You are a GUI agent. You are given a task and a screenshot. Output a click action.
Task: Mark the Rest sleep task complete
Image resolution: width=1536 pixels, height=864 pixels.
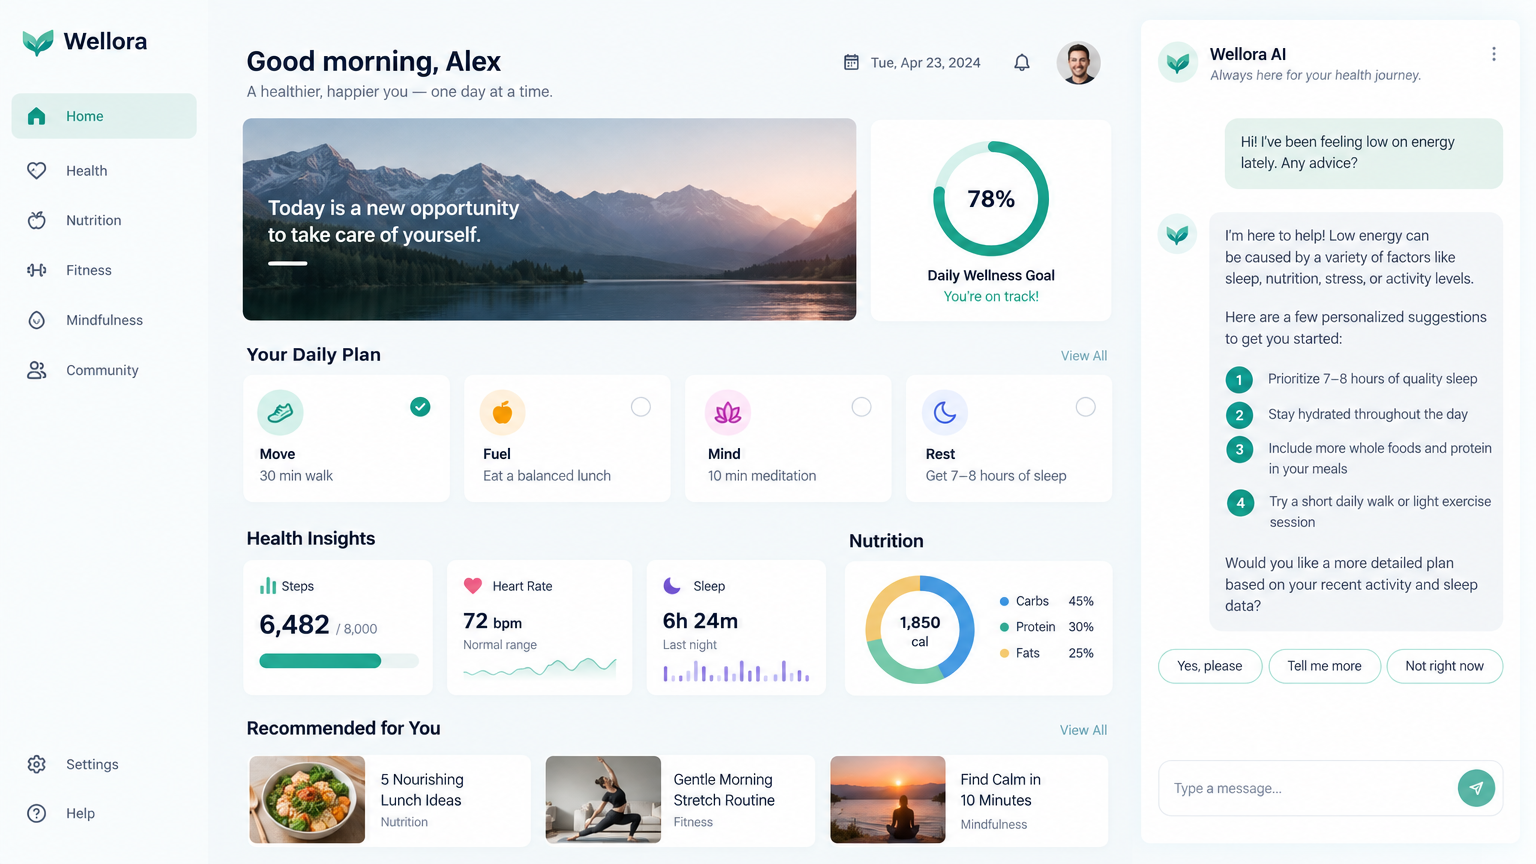pos(1085,407)
